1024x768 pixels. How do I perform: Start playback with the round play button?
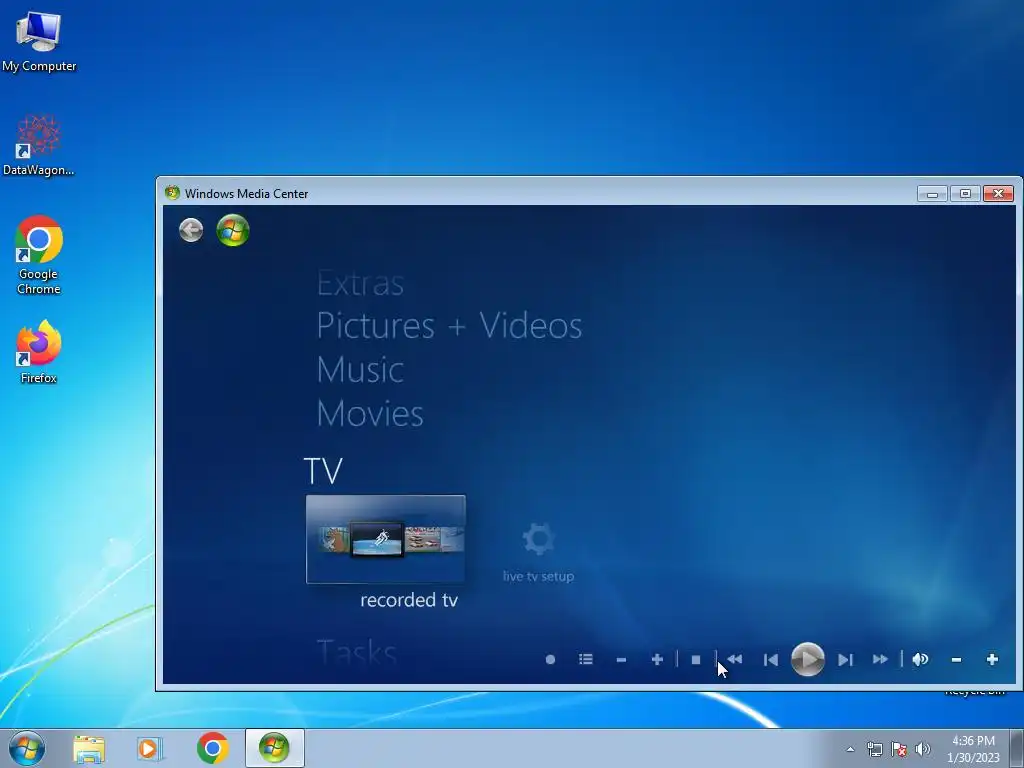808,659
